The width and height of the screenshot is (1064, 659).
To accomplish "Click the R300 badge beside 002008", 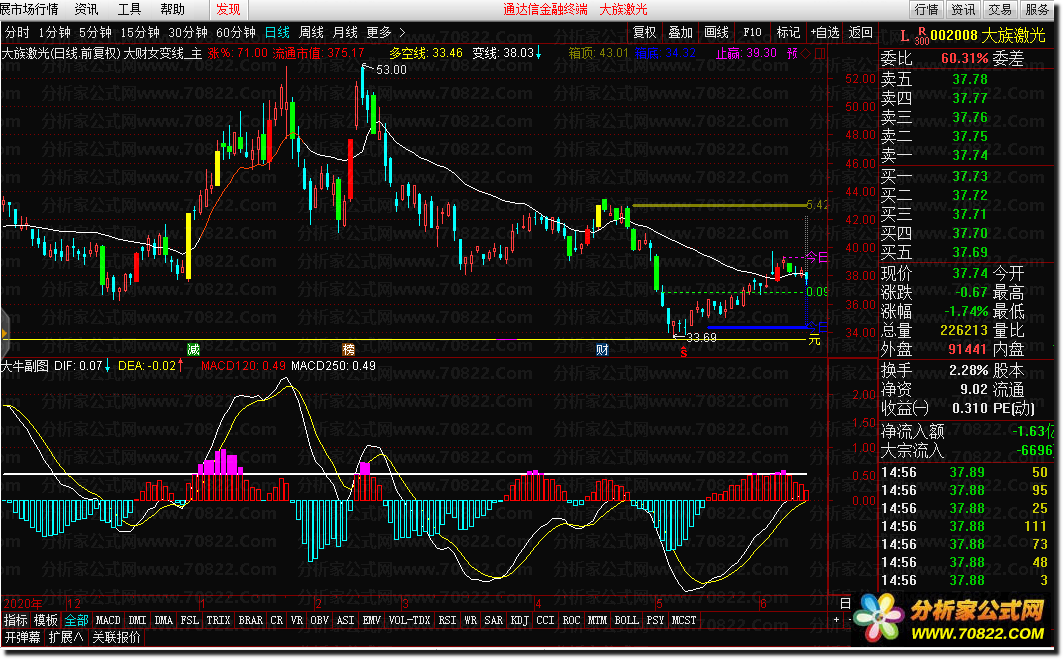I will point(922,36).
